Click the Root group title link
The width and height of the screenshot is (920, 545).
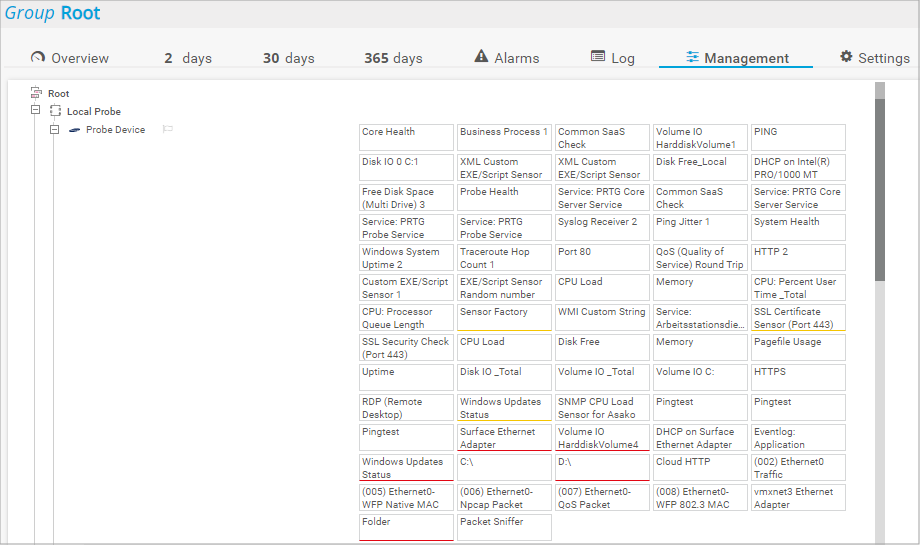(x=80, y=14)
